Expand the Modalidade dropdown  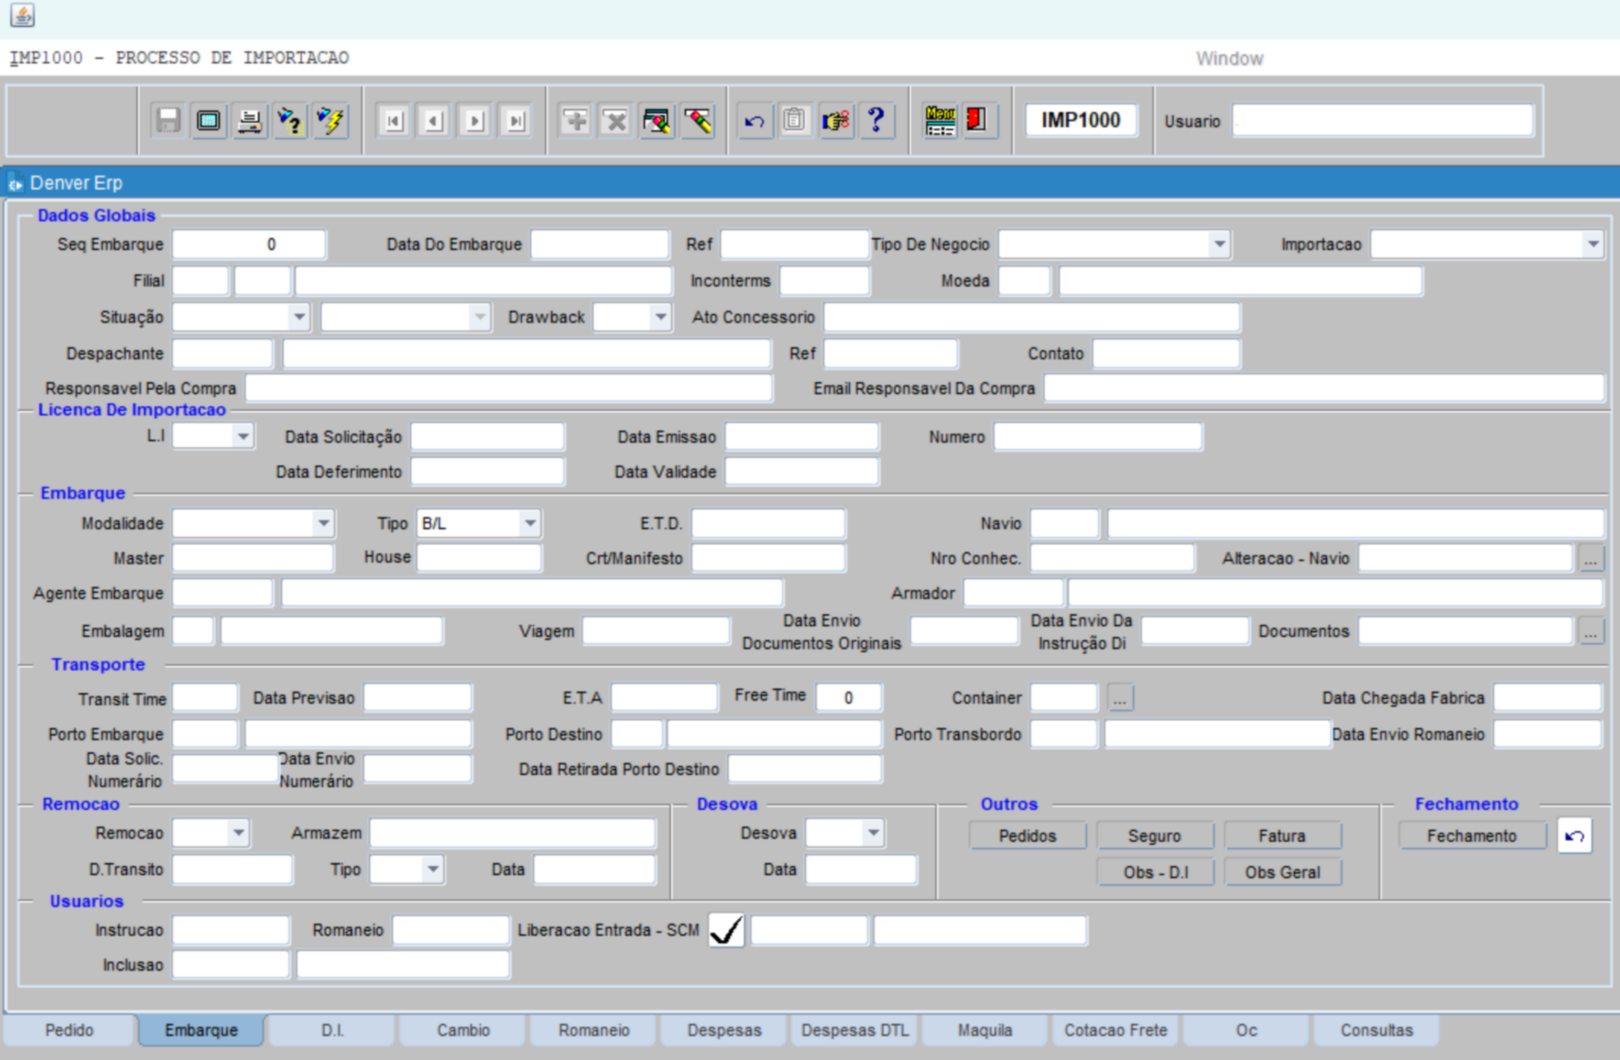(322, 524)
